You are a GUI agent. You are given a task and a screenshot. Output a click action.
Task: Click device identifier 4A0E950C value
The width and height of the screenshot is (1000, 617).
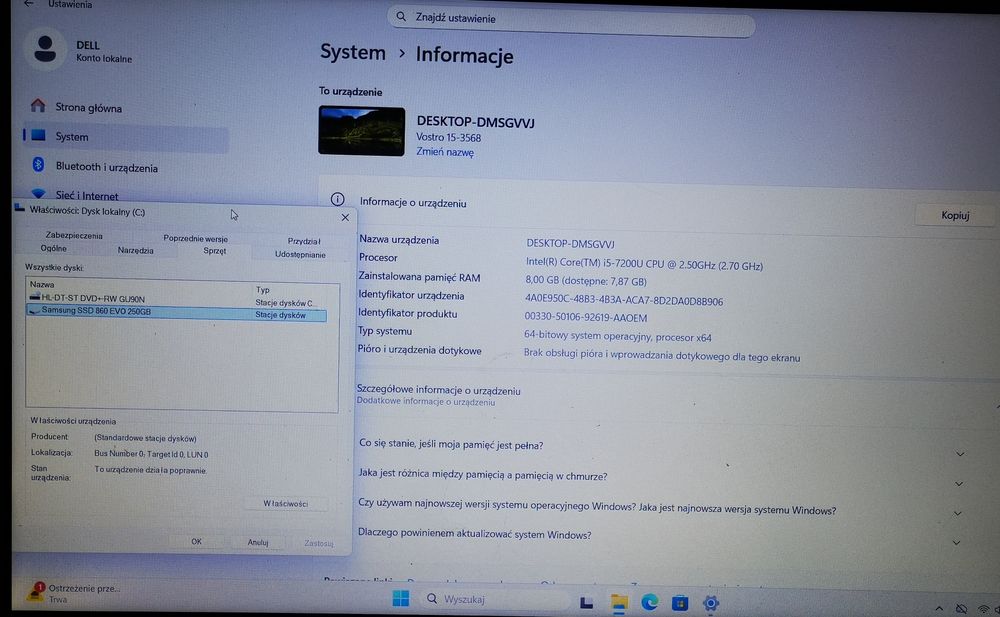[x=624, y=300]
